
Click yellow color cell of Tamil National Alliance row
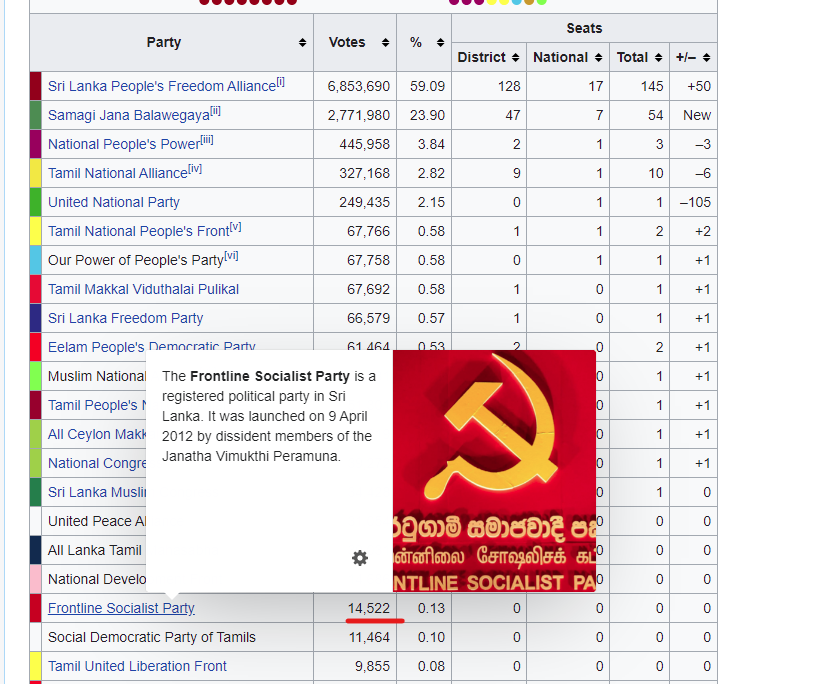(36, 173)
